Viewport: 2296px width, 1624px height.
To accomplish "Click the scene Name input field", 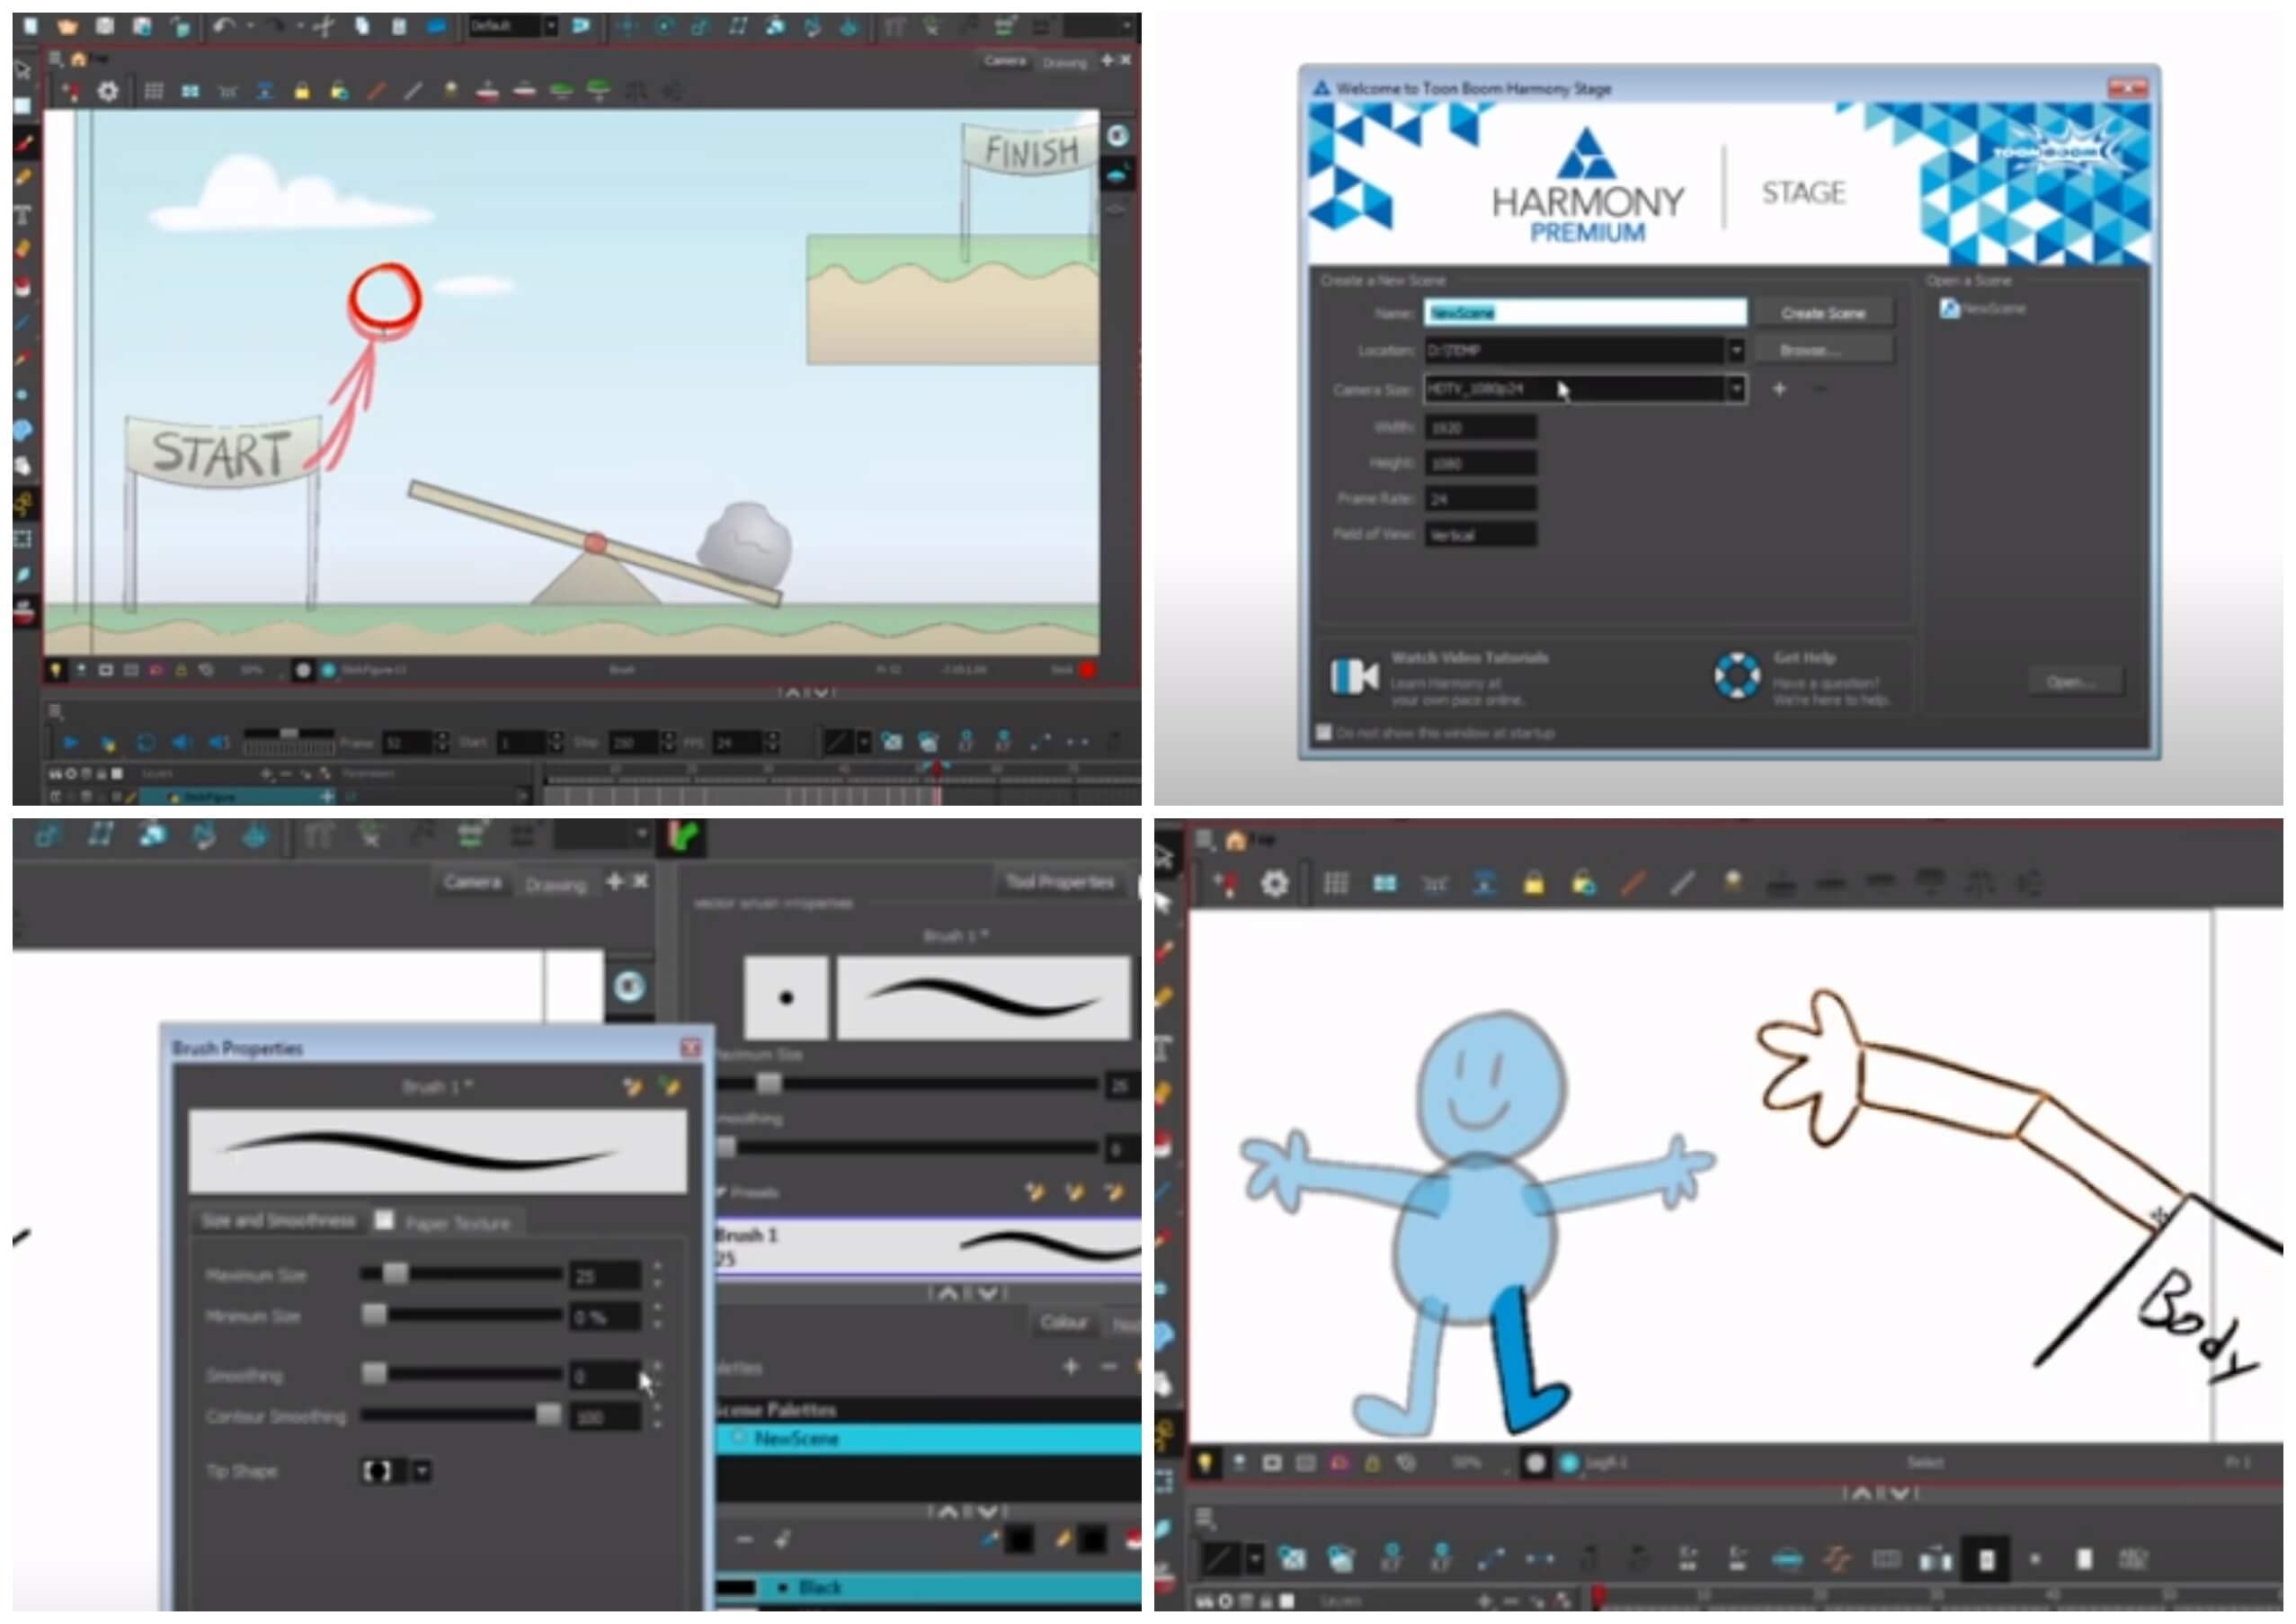I will point(1585,313).
